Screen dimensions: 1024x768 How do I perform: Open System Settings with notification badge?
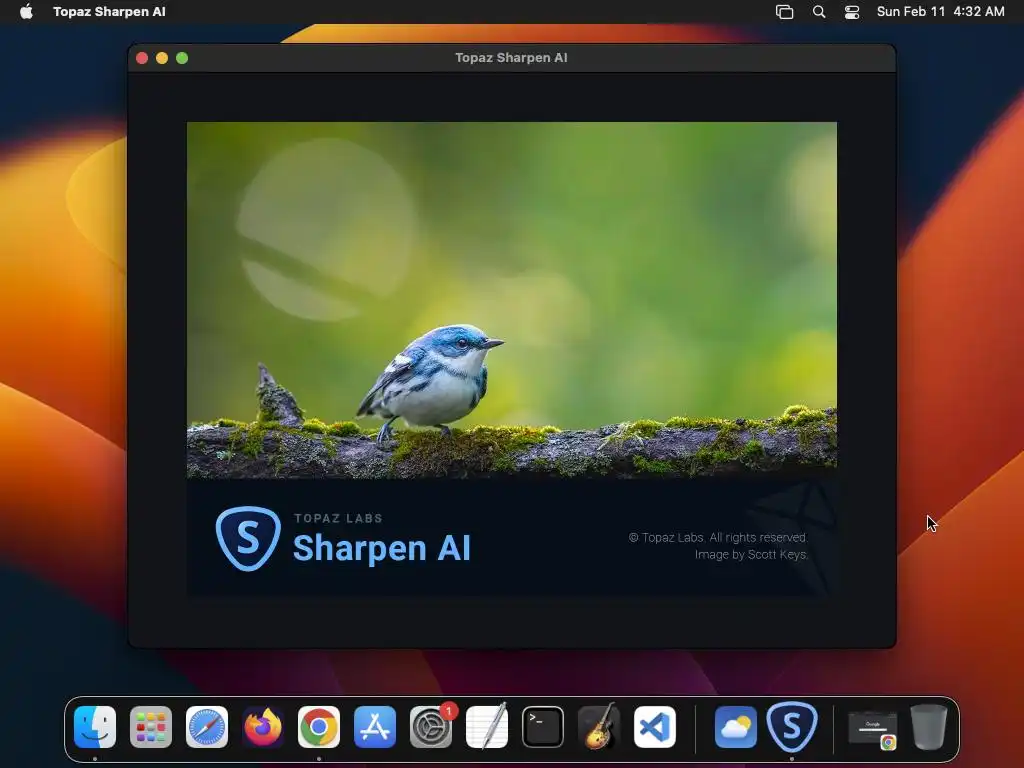431,727
